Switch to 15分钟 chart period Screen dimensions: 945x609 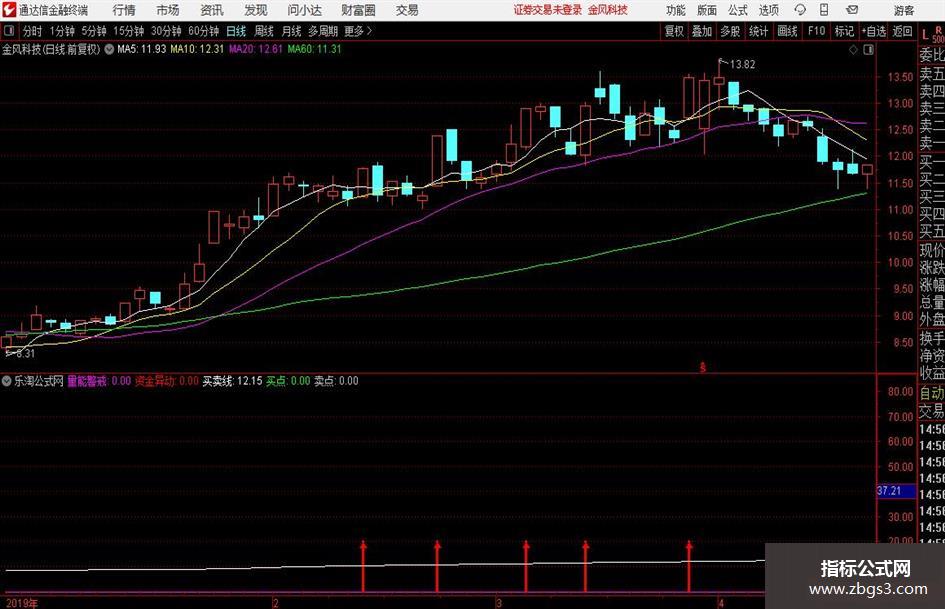[128, 31]
